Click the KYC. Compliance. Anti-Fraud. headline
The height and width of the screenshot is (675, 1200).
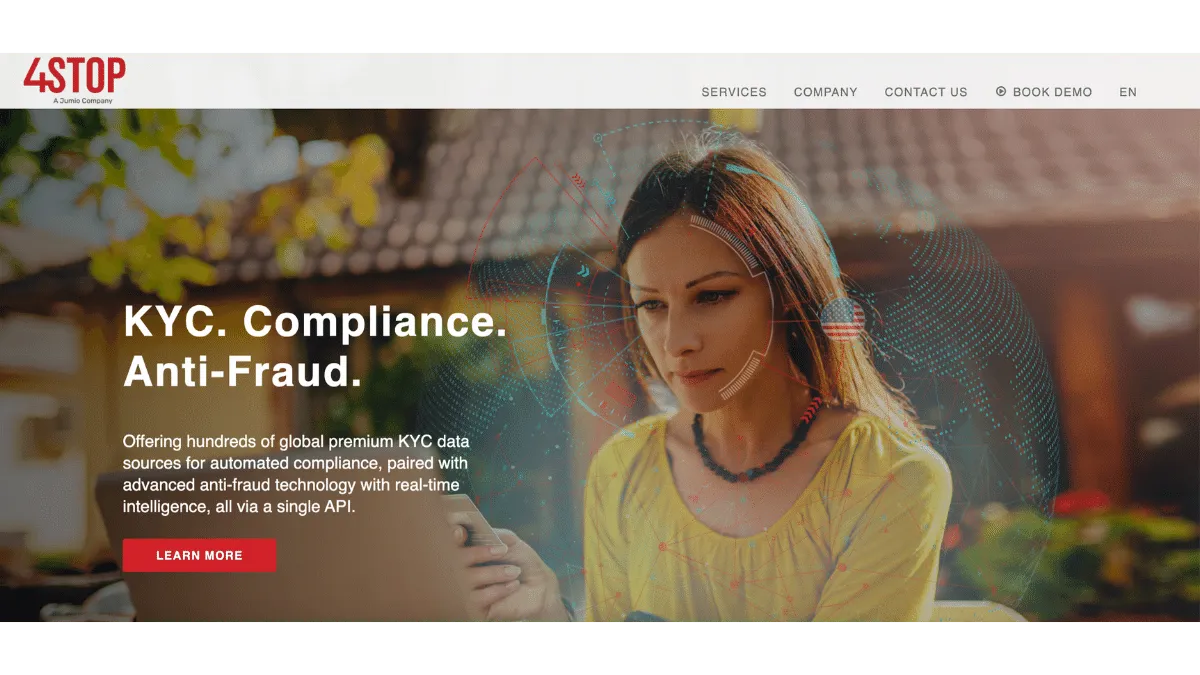click(315, 346)
